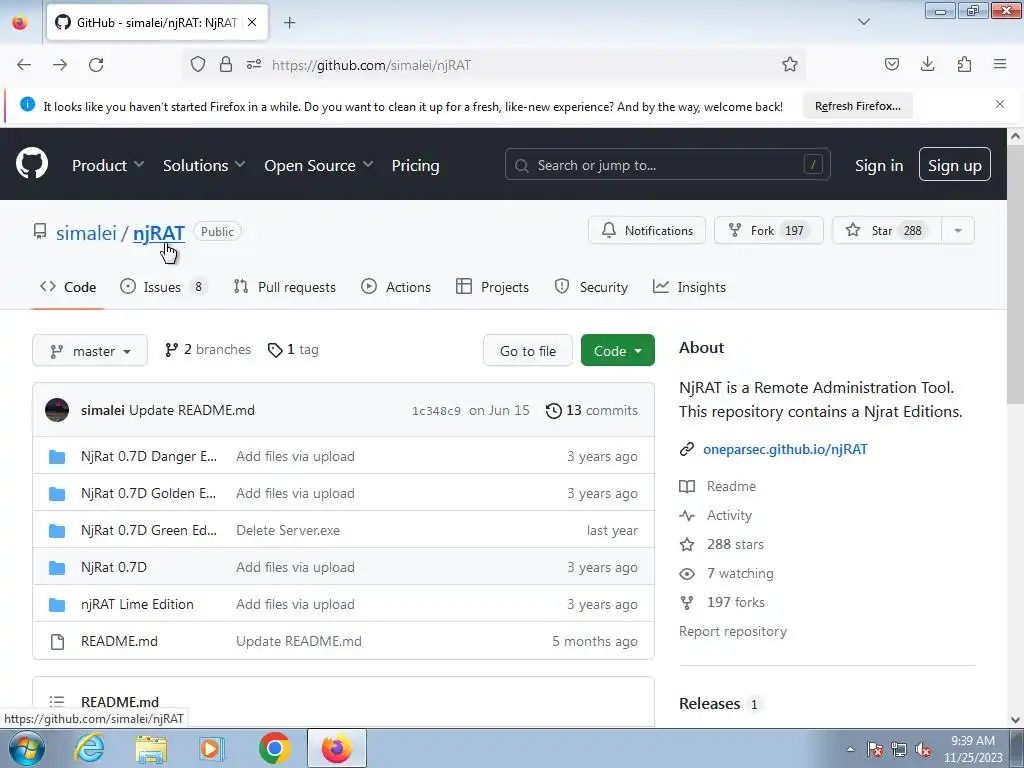This screenshot has width=1024, height=768.
Task: Show hidden tray icons arrow
Action: [850, 750]
